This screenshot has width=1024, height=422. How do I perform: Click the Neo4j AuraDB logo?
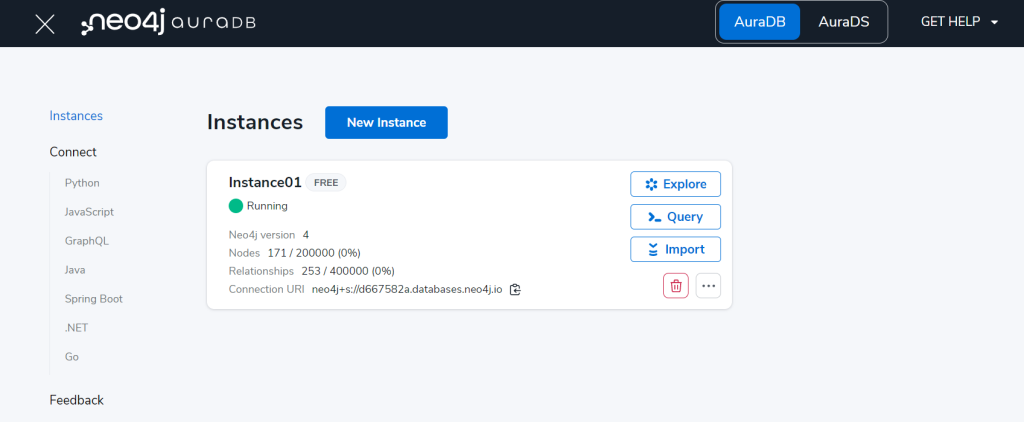pyautogui.click(x=168, y=24)
